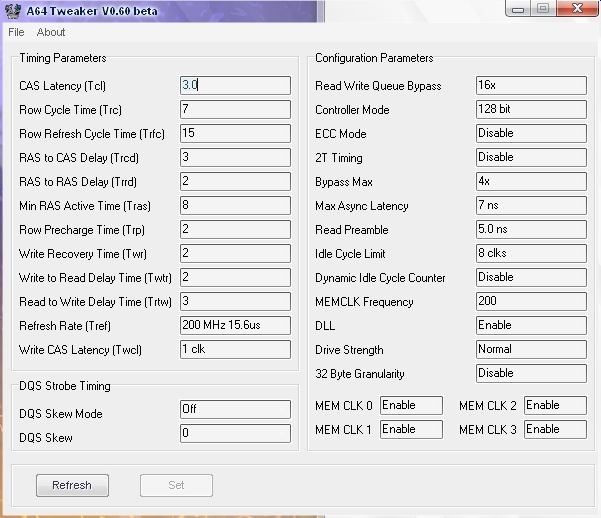Screen dimensions: 601x518
Task: Click the CAS Latency (Tcl) field
Action: coord(235,85)
